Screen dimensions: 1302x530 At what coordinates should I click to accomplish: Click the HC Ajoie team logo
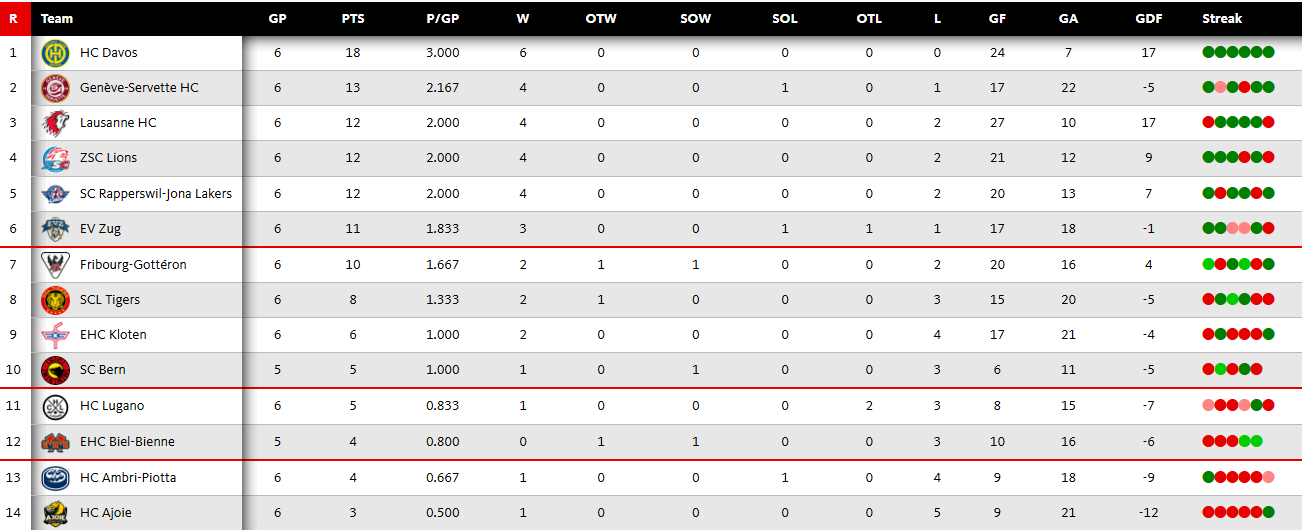[55, 513]
